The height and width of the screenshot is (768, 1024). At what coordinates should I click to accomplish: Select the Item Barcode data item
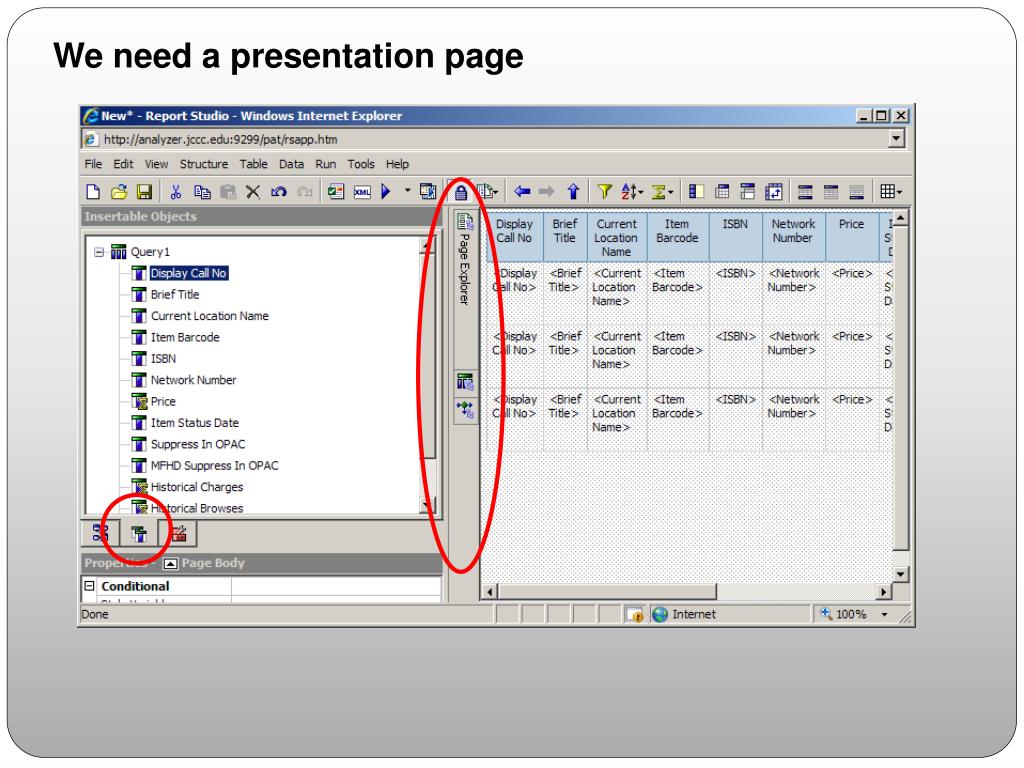[185, 338]
